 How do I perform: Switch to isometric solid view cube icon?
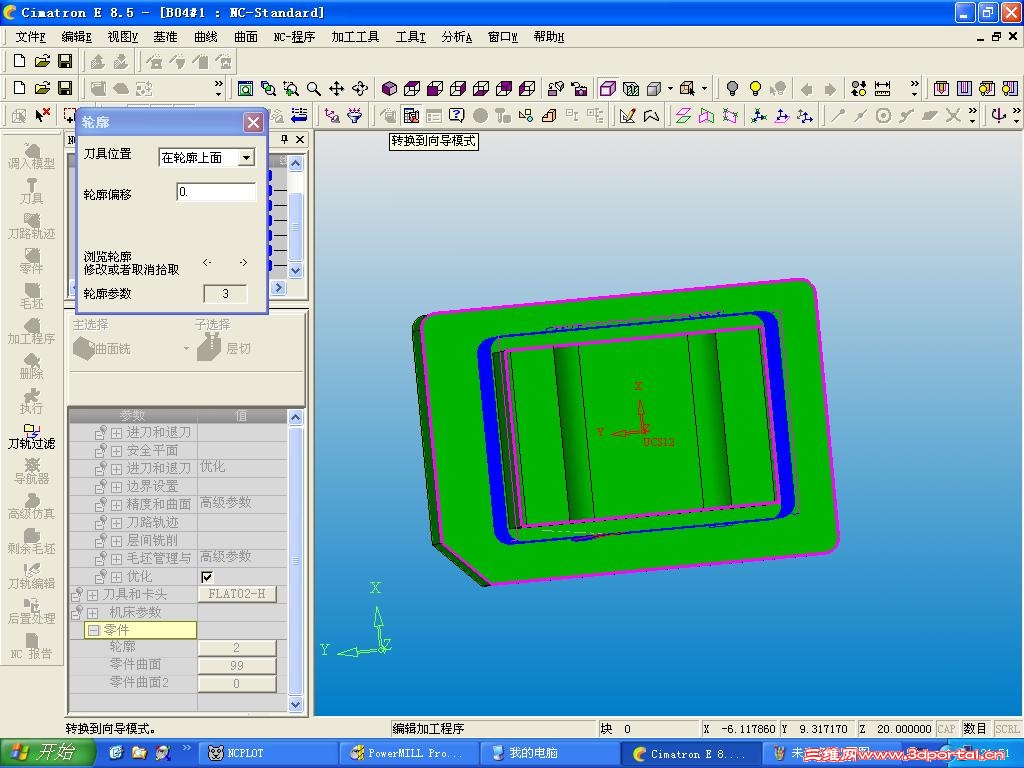click(x=389, y=88)
